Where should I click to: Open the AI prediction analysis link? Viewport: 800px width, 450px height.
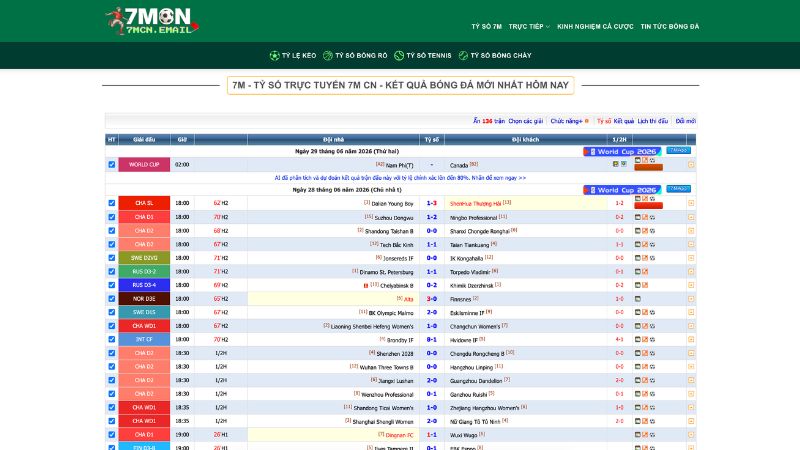400,178
